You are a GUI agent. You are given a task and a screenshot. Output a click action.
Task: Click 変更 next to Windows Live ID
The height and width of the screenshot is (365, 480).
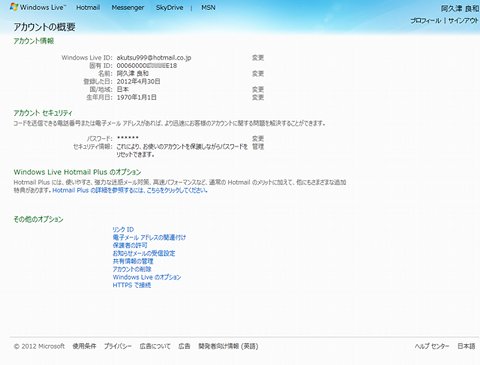pos(258,58)
